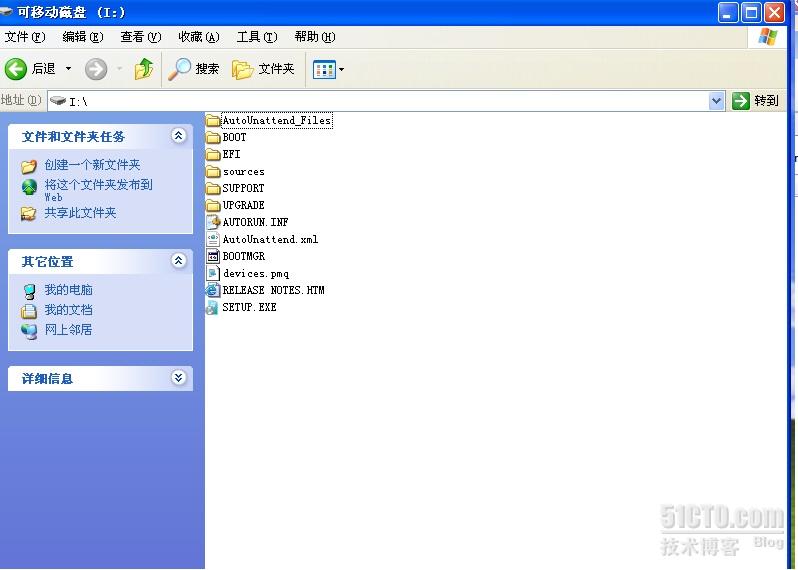Image resolution: width=798 pixels, height=570 pixels.
Task: Collapse the 文件和文件夹任务 panel
Action: [x=178, y=135]
